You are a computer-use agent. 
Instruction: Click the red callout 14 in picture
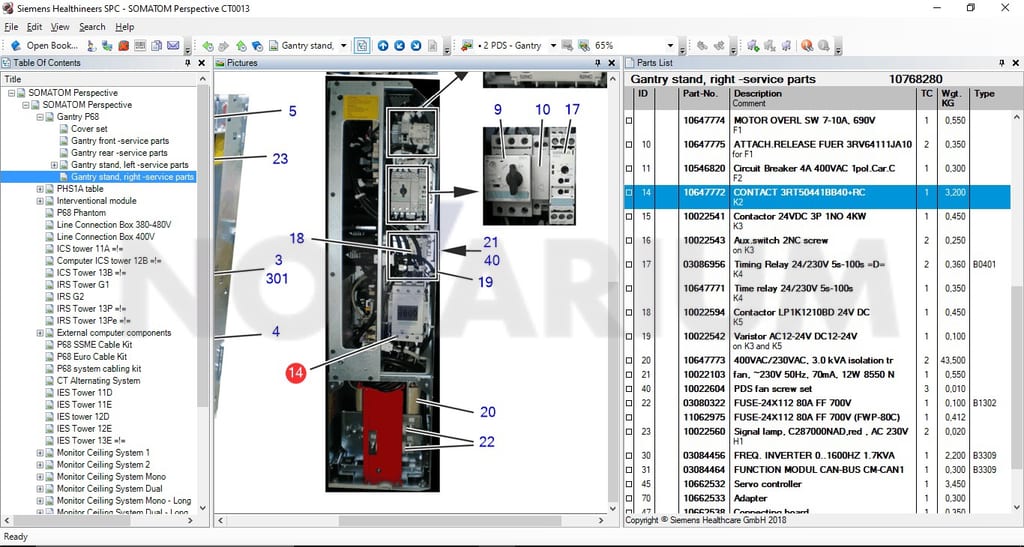296,373
